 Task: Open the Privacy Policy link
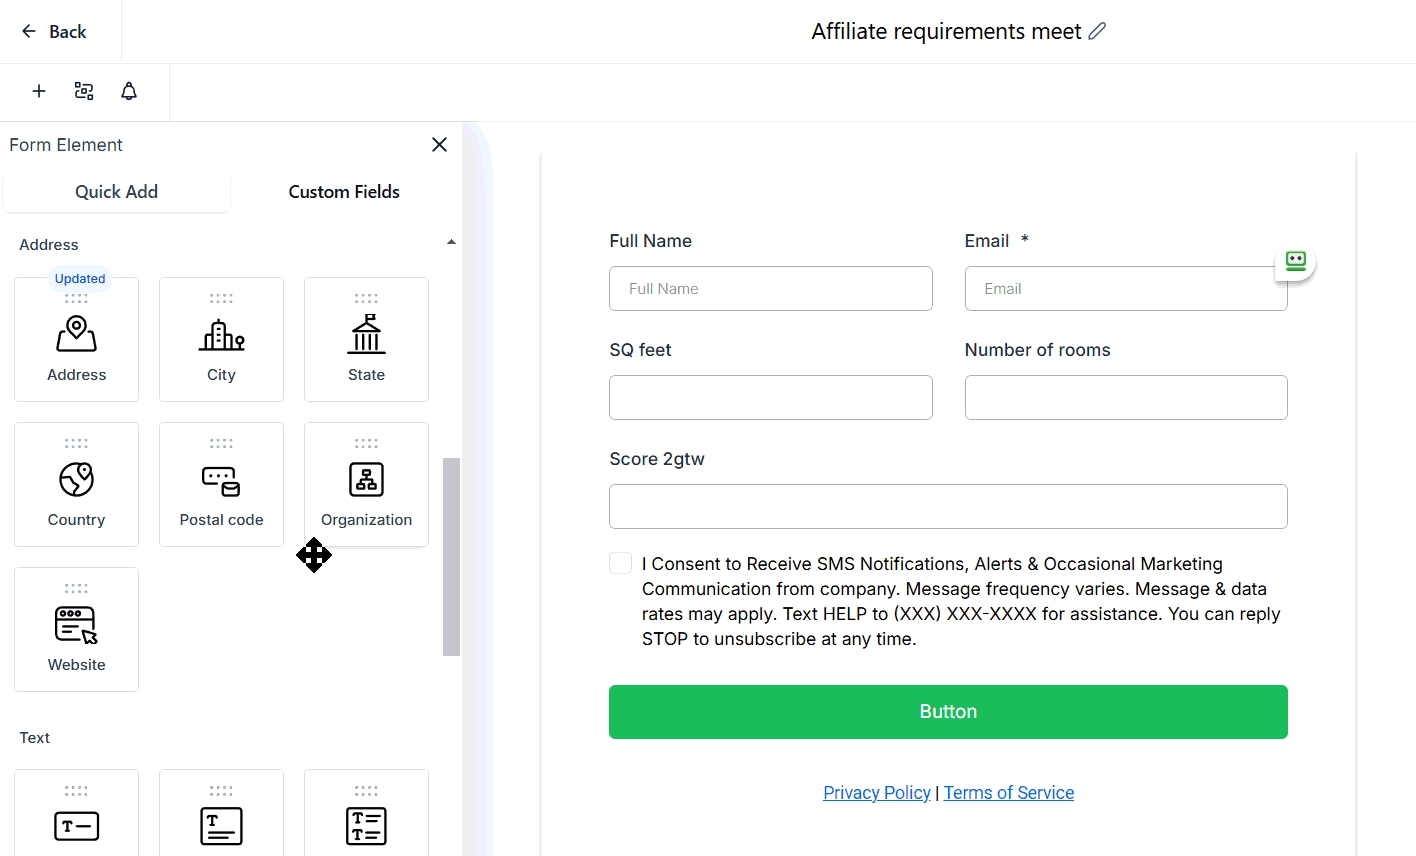(876, 793)
